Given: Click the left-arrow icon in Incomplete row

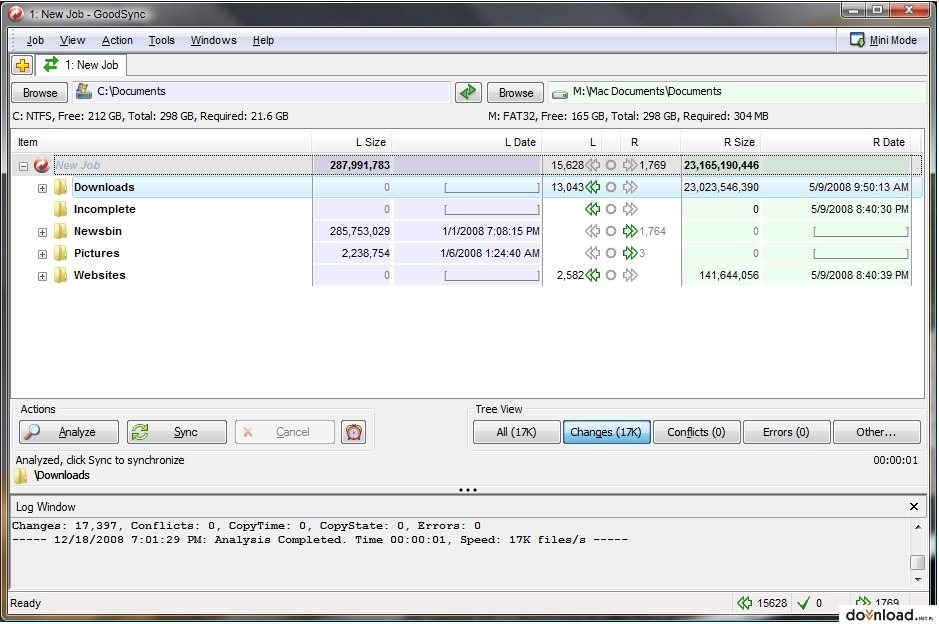Looking at the screenshot, I should pyautogui.click(x=592, y=209).
